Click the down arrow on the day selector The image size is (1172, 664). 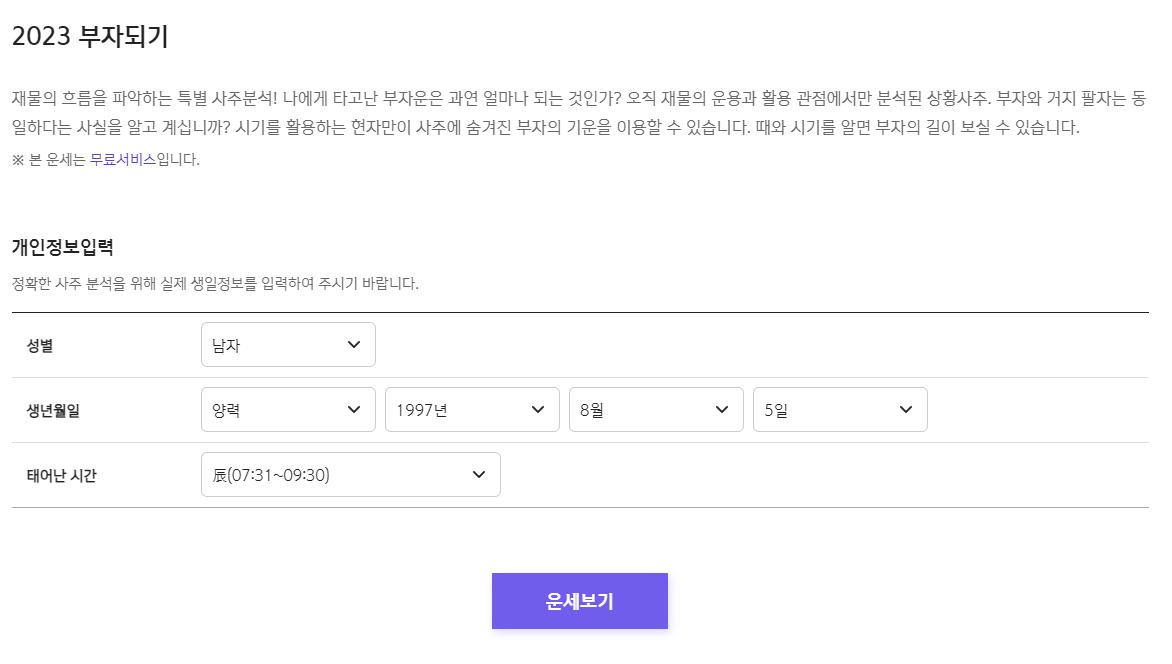tap(904, 409)
